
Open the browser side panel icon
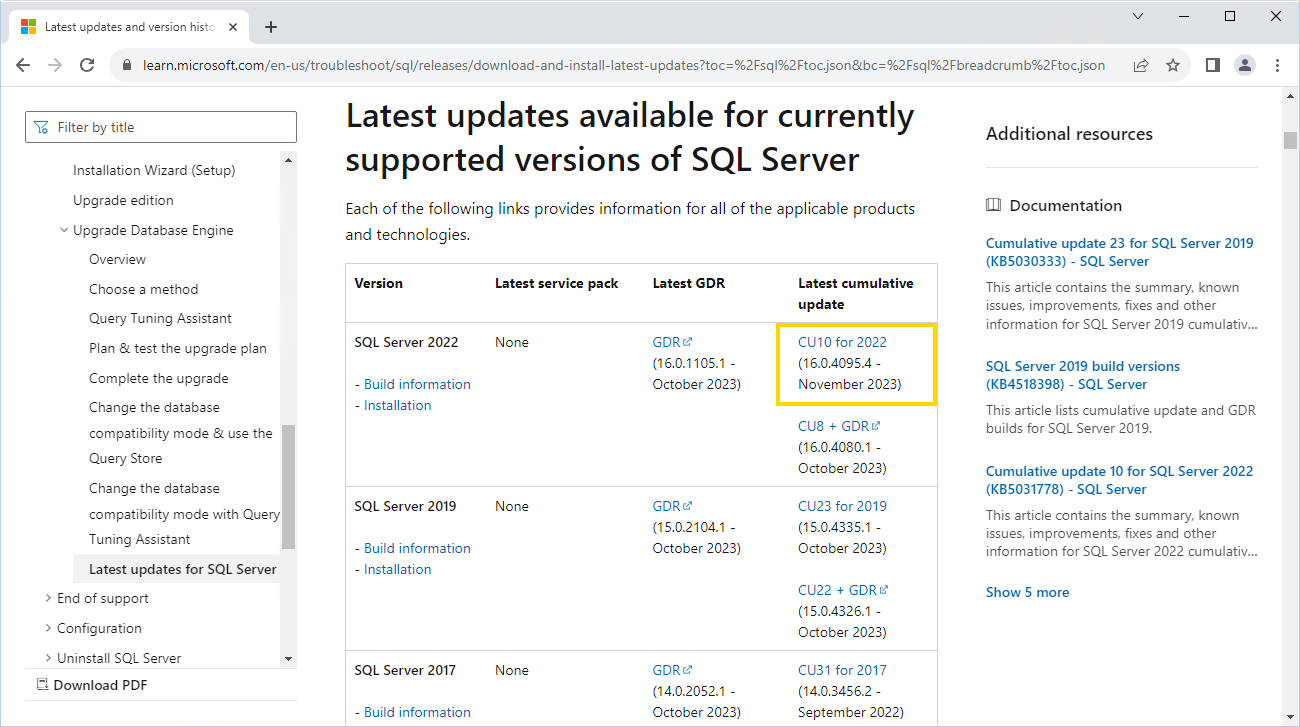[1212, 65]
